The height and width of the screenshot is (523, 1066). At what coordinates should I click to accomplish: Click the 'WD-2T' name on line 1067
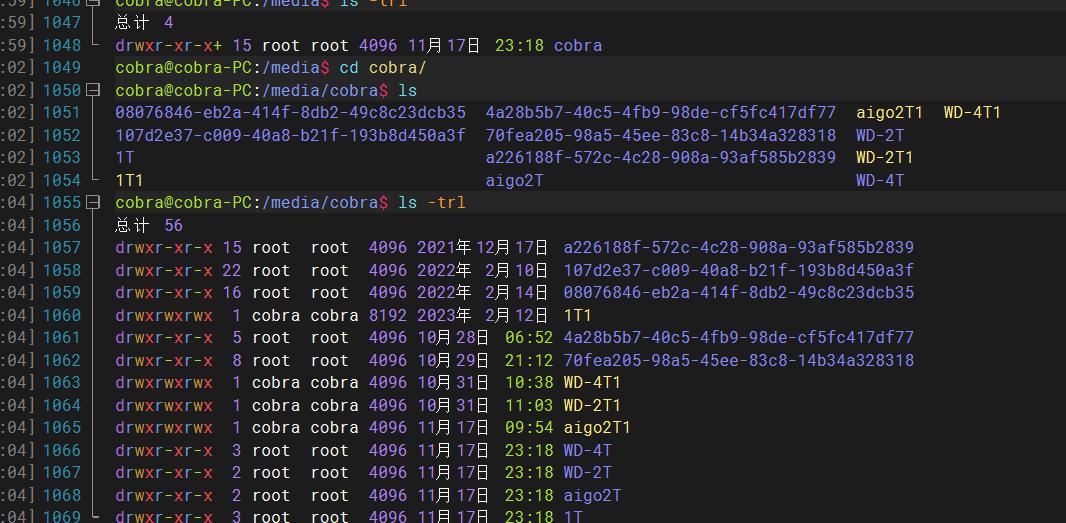pos(587,473)
